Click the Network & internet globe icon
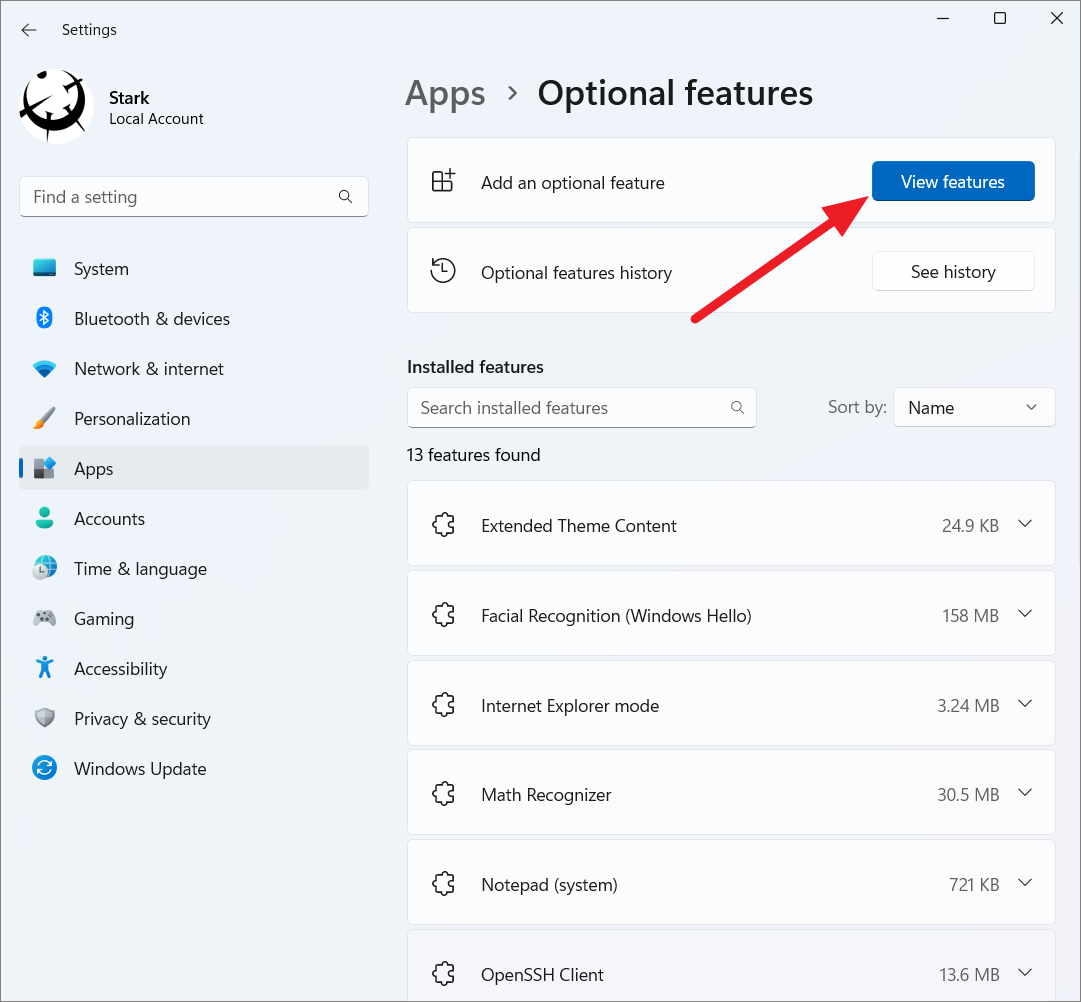The width and height of the screenshot is (1081, 1002). click(44, 368)
